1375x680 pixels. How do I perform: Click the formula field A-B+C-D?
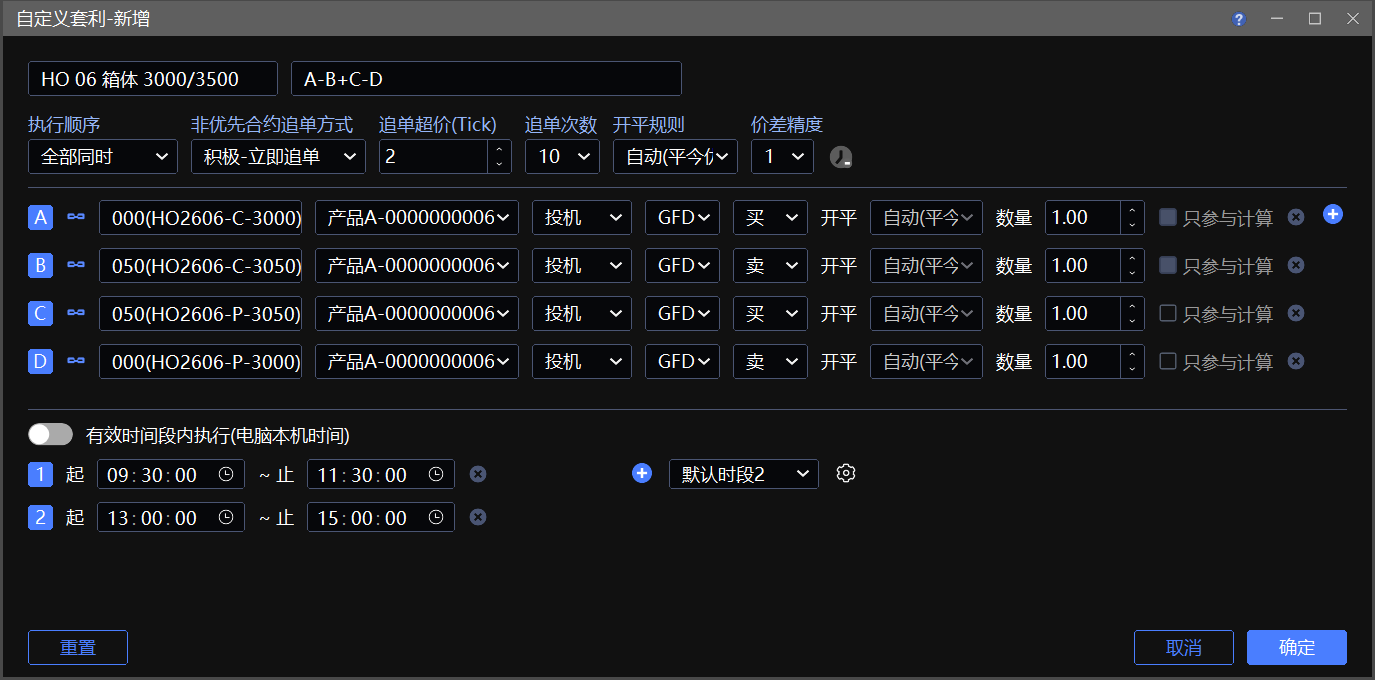(486, 78)
